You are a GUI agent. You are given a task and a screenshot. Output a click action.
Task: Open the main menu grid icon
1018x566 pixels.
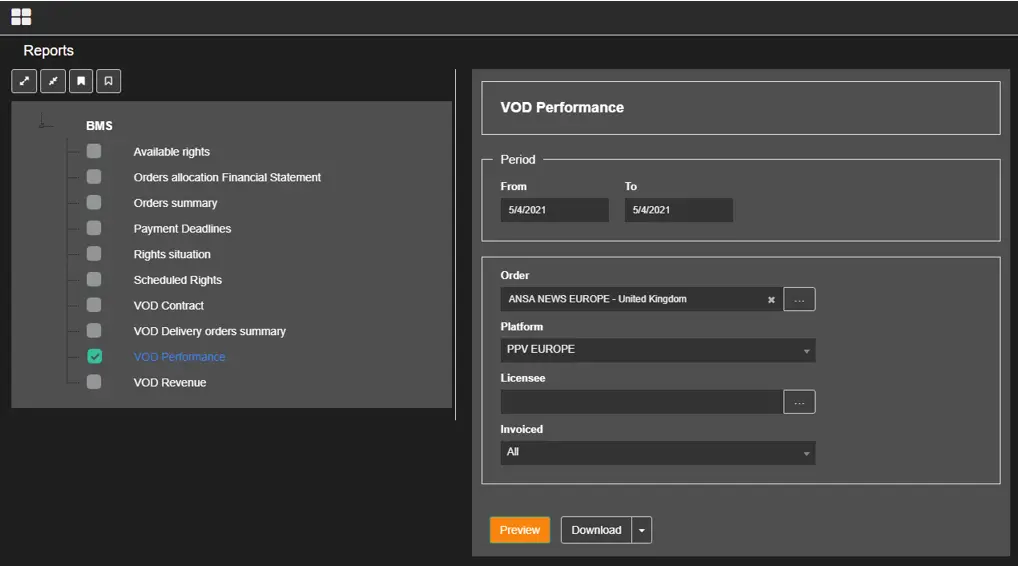[x=21, y=16]
